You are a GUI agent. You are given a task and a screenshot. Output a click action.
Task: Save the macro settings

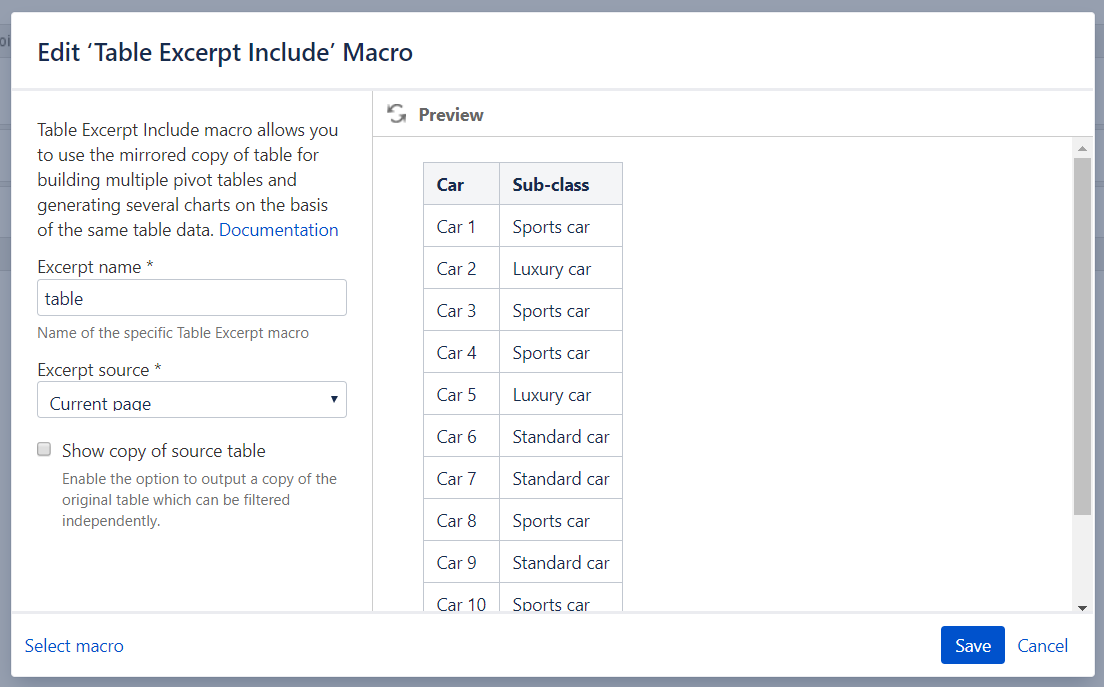(x=972, y=645)
